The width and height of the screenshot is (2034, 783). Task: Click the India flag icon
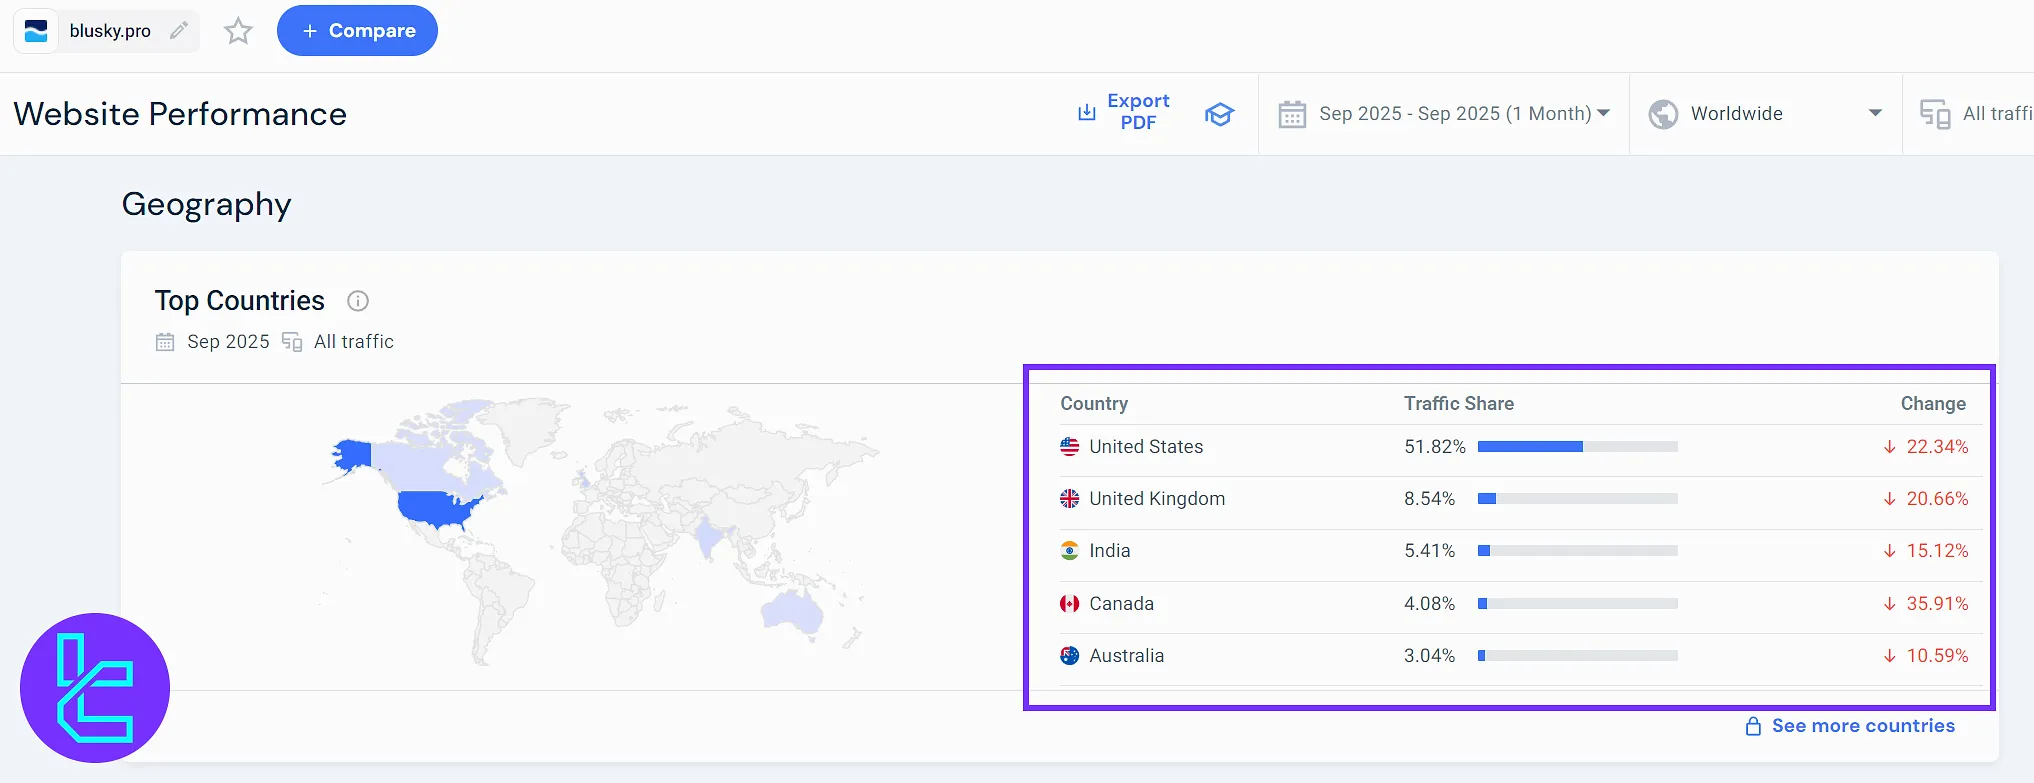point(1069,551)
